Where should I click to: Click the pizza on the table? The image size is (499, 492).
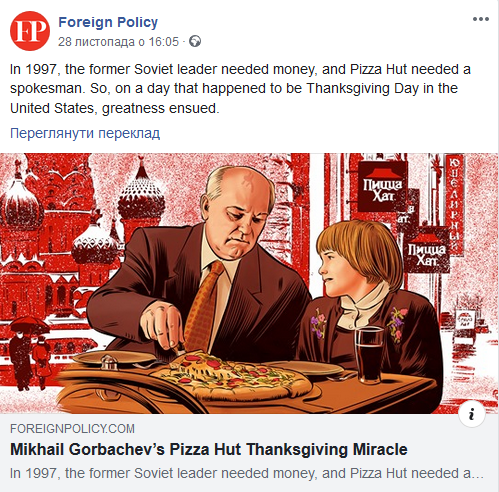(x=230, y=374)
